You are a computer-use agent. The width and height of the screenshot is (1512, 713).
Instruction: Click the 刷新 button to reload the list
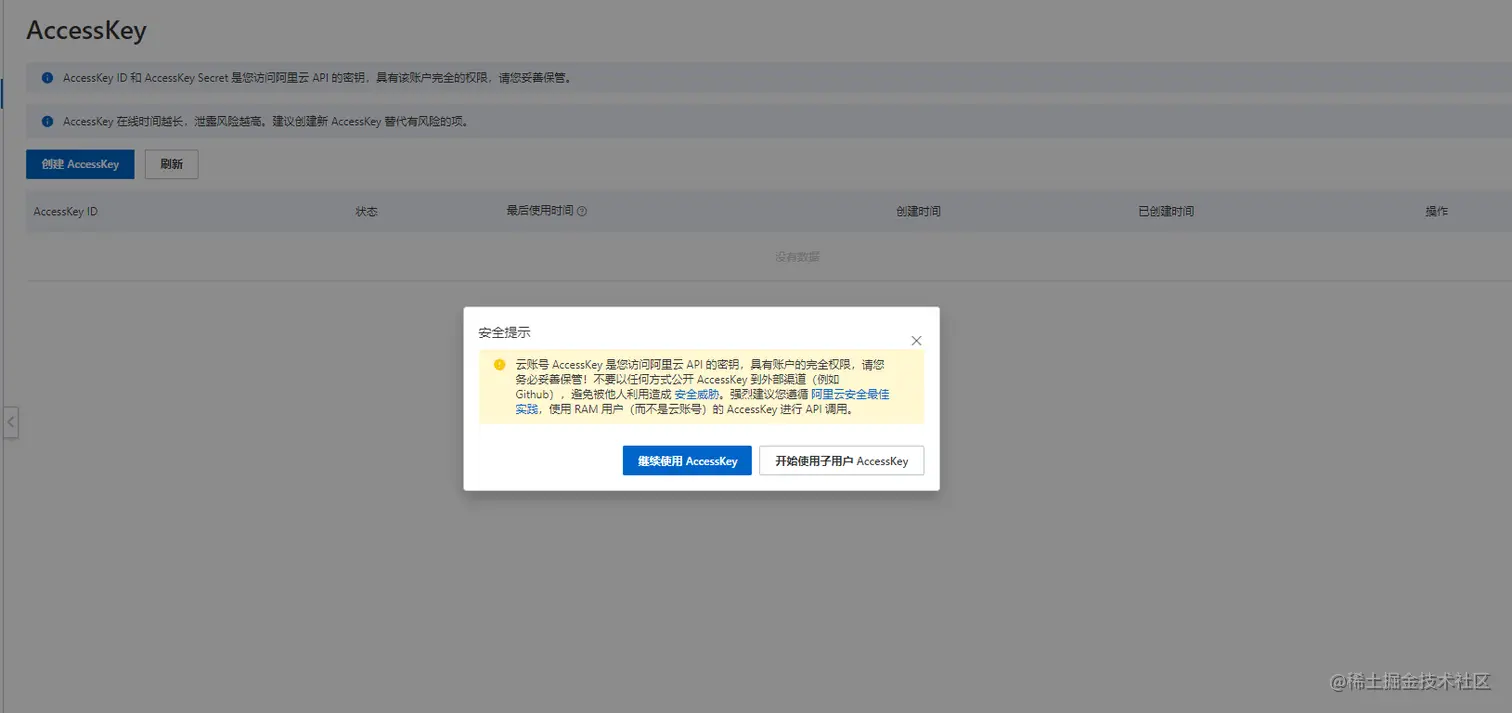click(x=170, y=163)
